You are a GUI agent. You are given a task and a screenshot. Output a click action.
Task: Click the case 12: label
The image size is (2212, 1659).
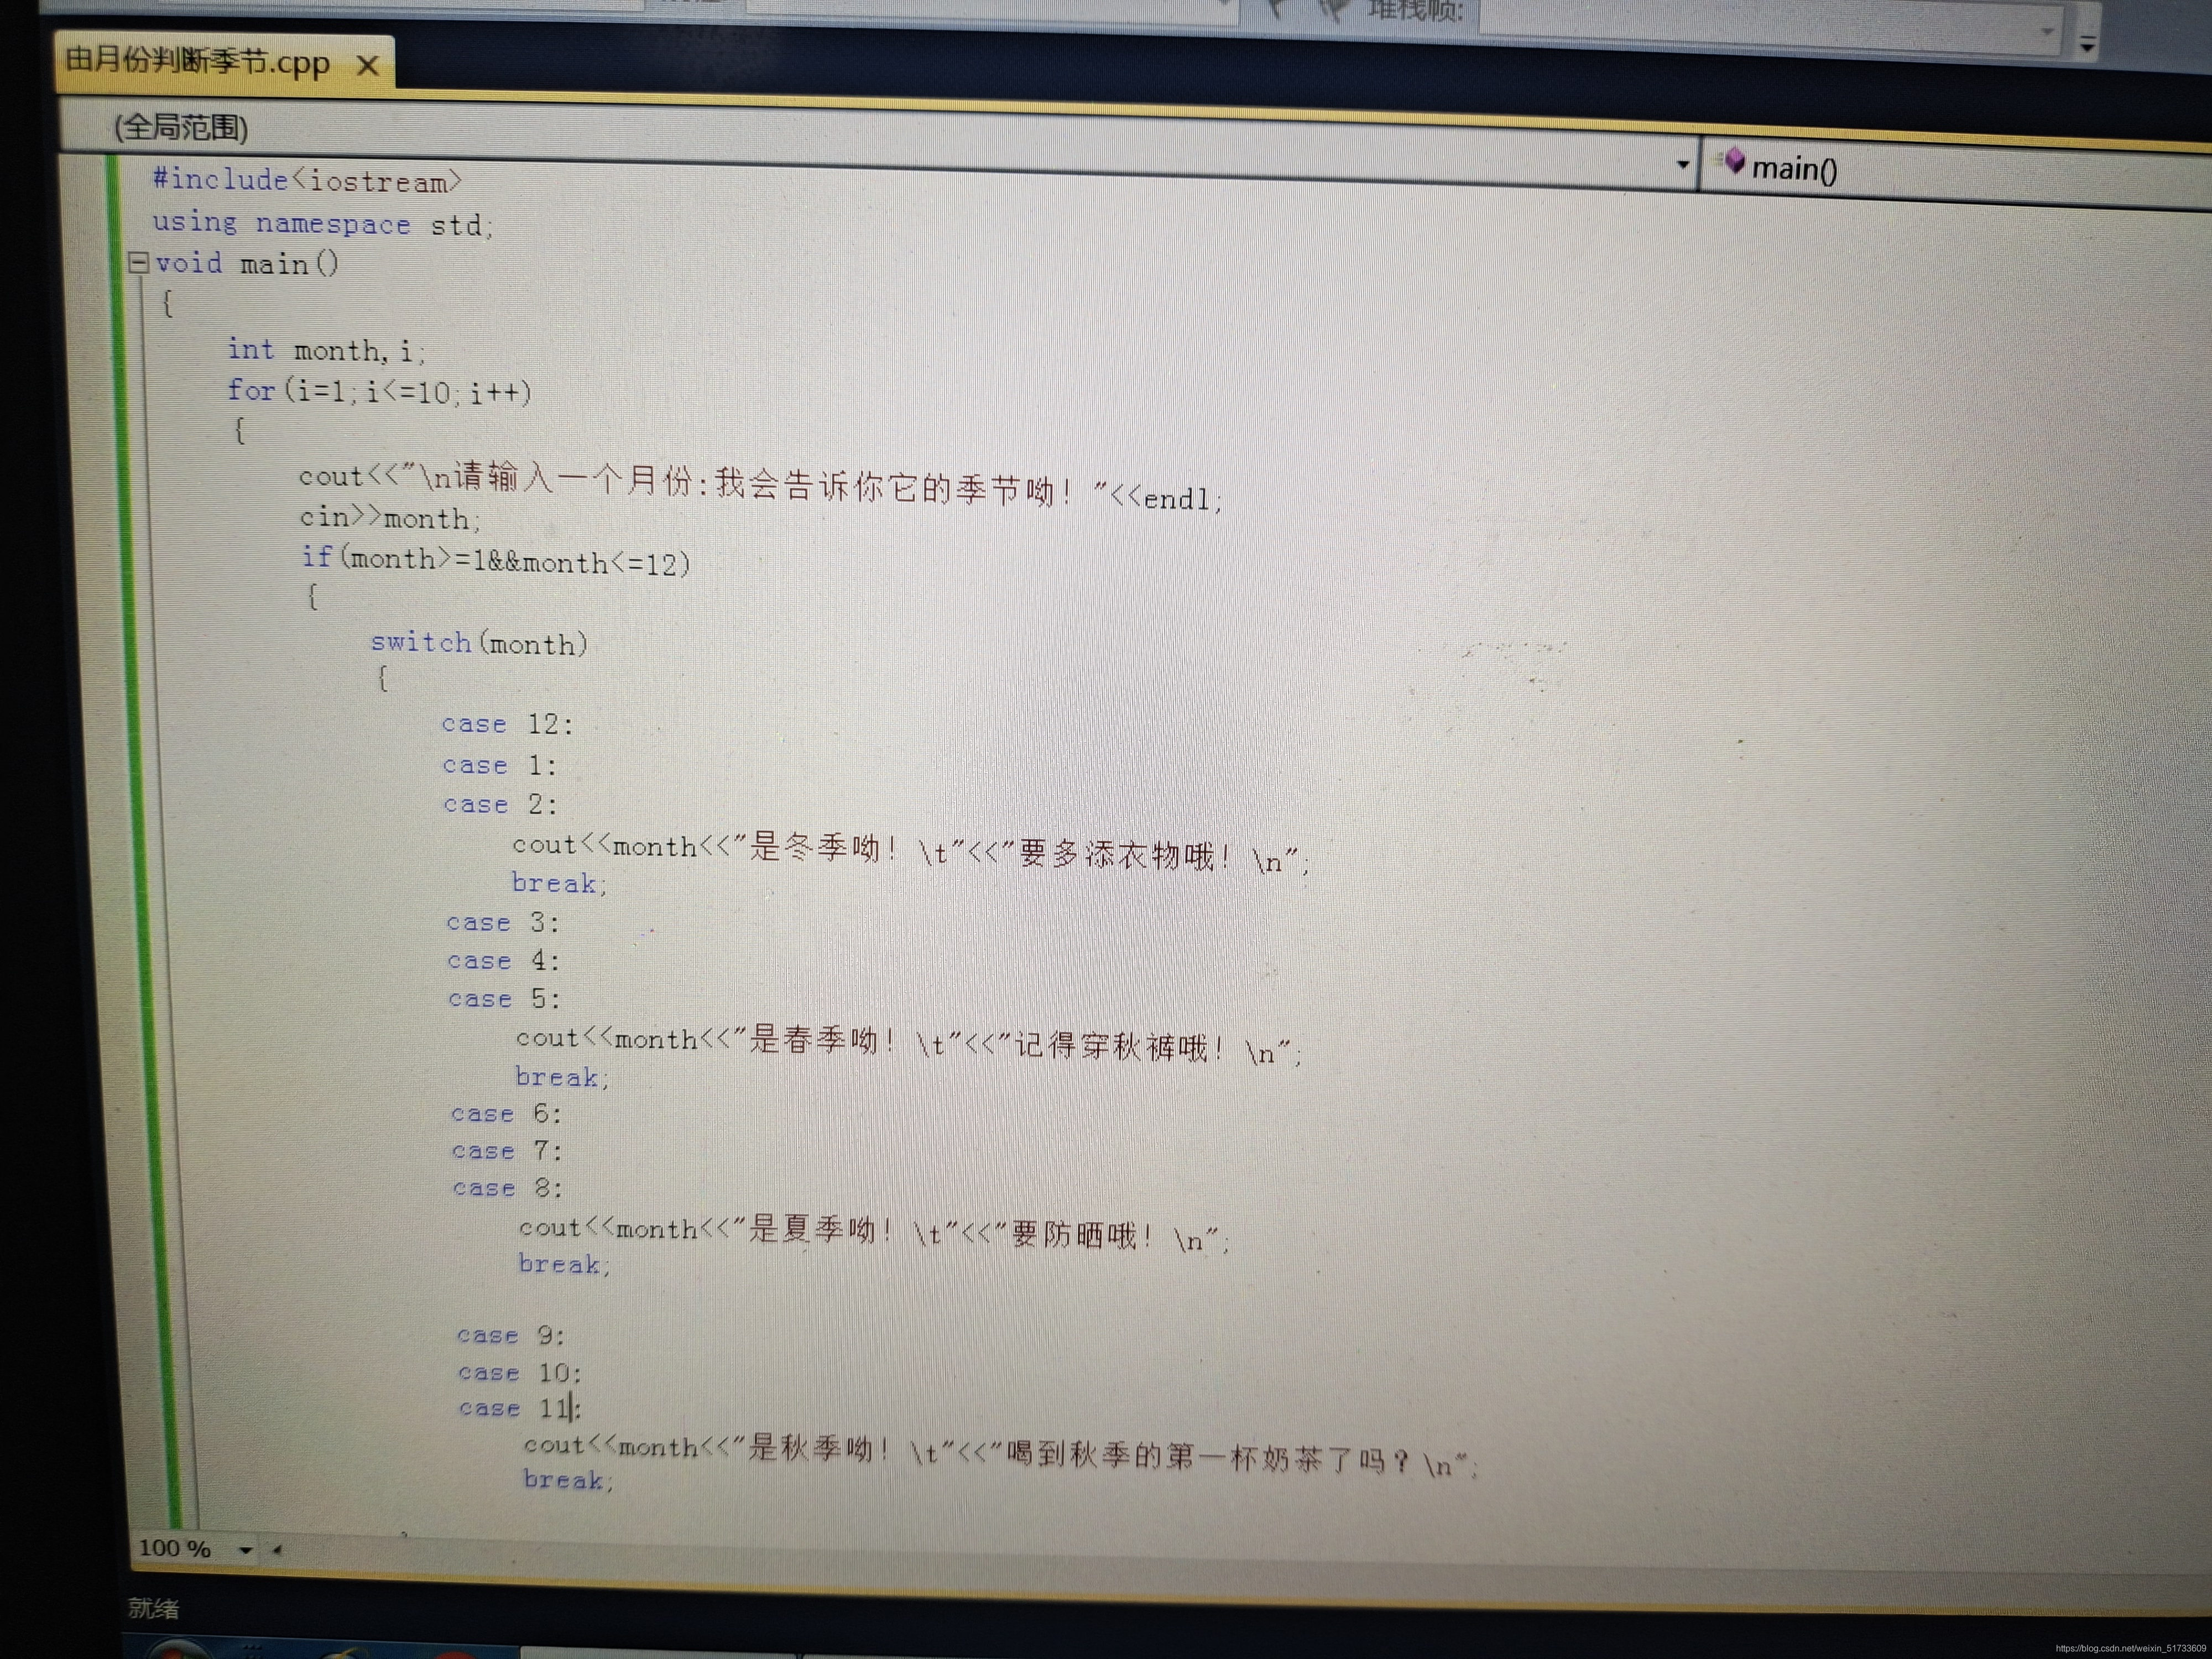pos(508,724)
